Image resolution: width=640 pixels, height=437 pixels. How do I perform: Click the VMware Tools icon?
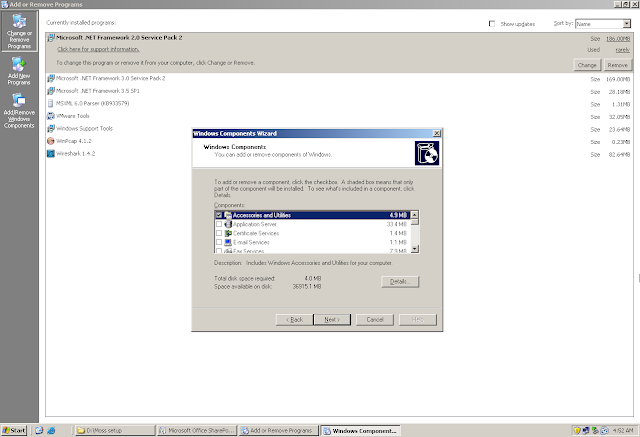51,116
